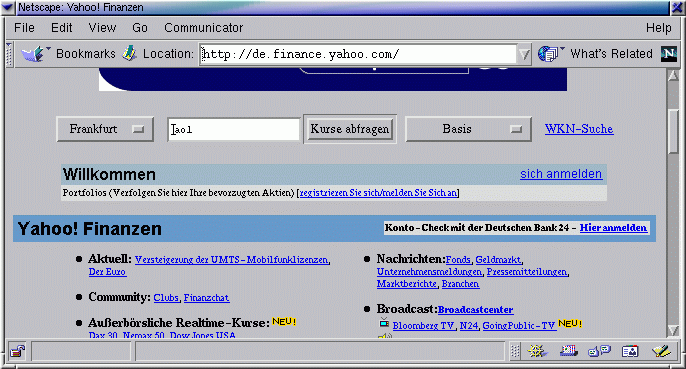Click the Yahoo! Finanzen heading text
This screenshot has width=686, height=369.
90,229
